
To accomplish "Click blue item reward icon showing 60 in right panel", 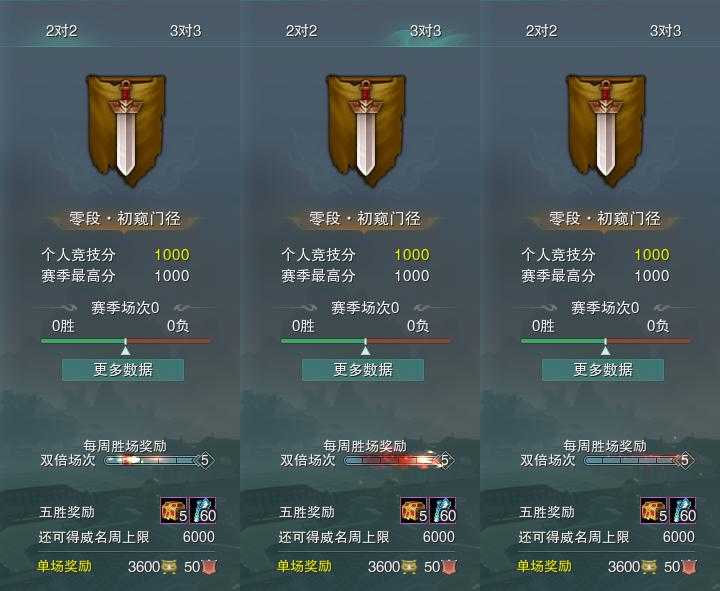I will coord(683,511).
